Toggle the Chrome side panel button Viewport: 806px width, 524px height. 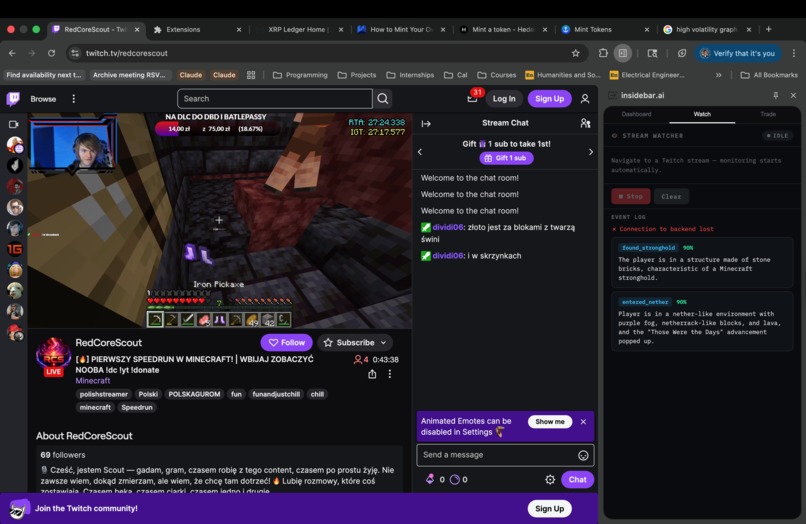(622, 53)
